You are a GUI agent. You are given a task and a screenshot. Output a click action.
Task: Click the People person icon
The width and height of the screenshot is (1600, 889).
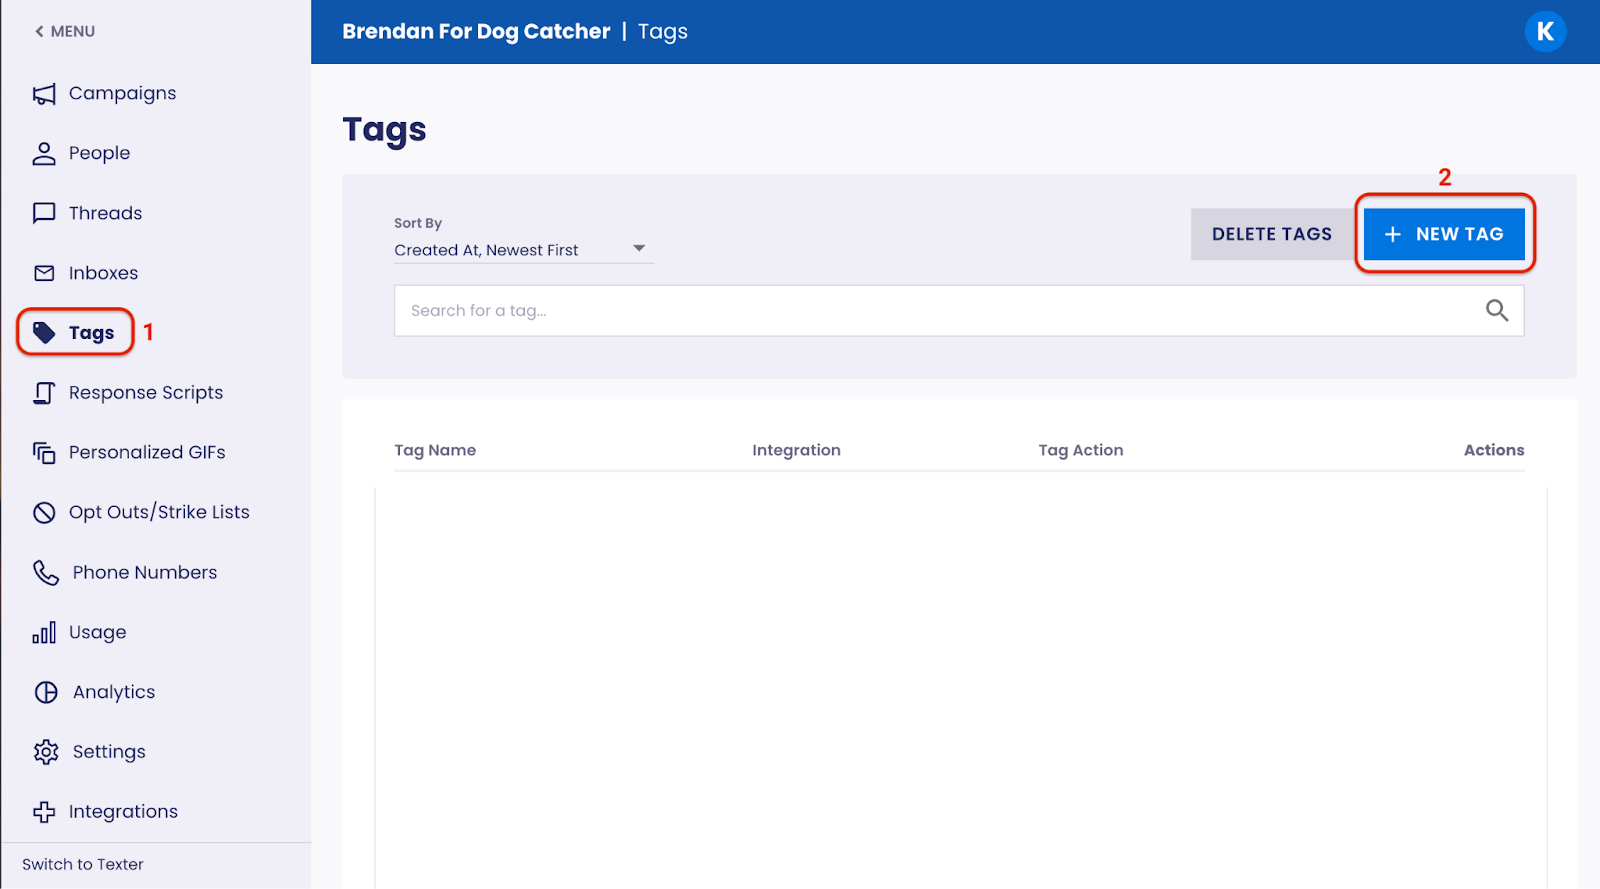[44, 153]
